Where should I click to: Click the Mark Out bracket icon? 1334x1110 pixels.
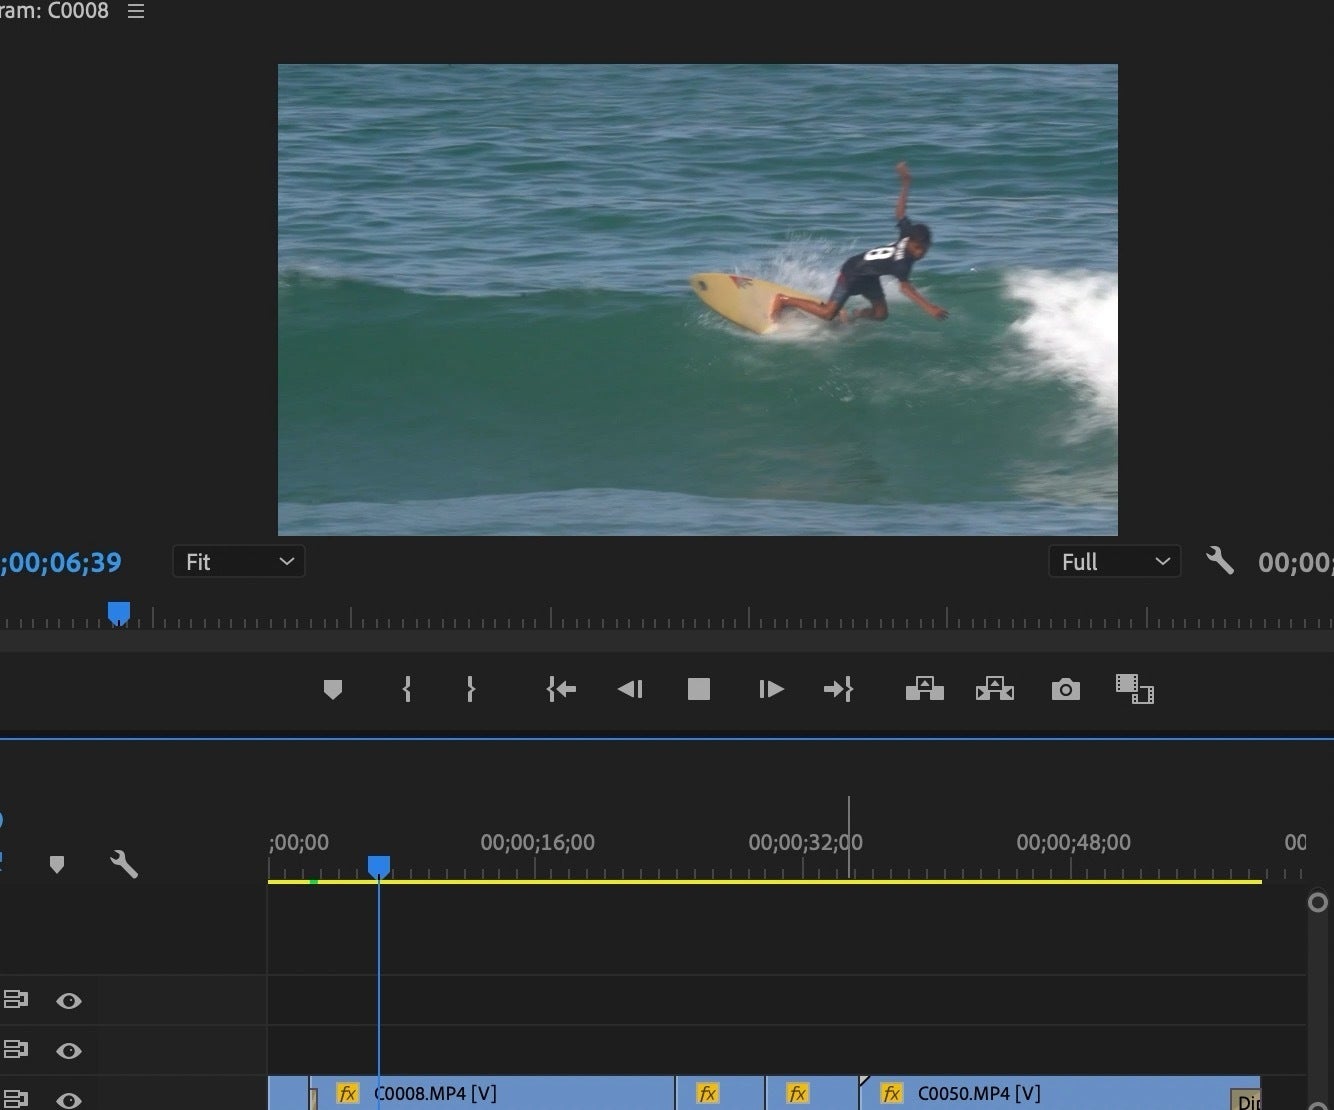click(470, 689)
